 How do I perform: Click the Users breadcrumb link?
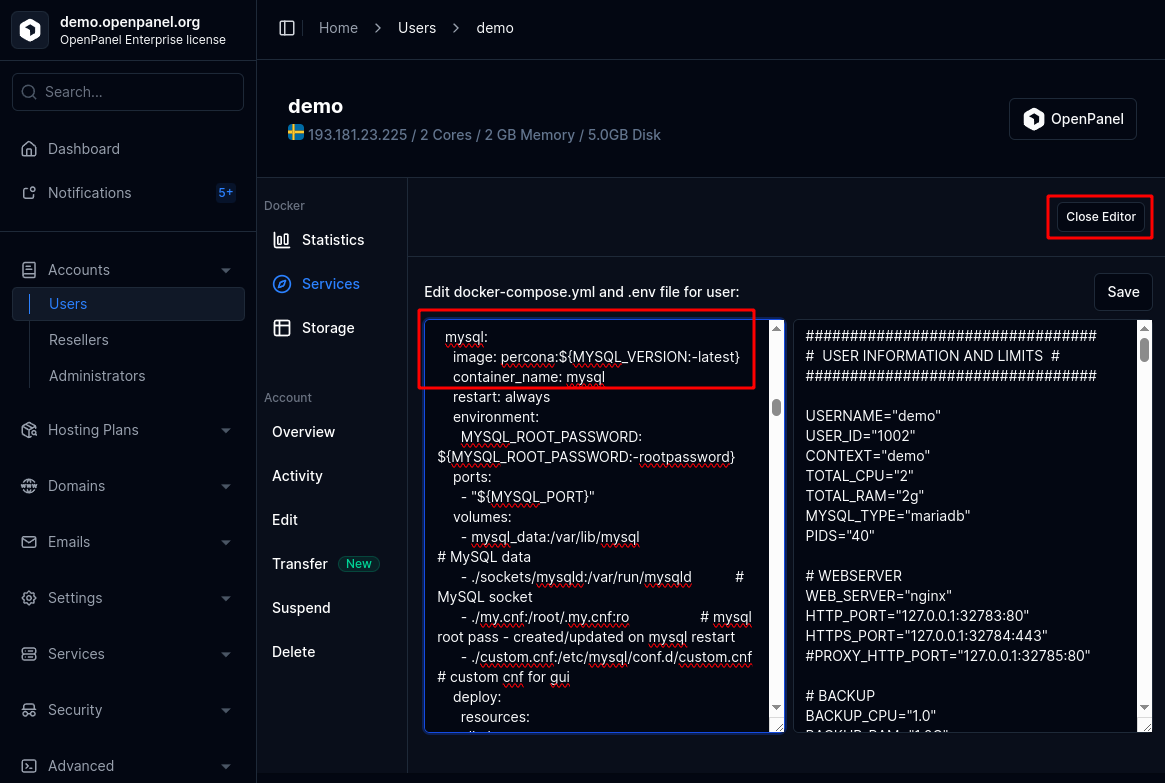417,28
